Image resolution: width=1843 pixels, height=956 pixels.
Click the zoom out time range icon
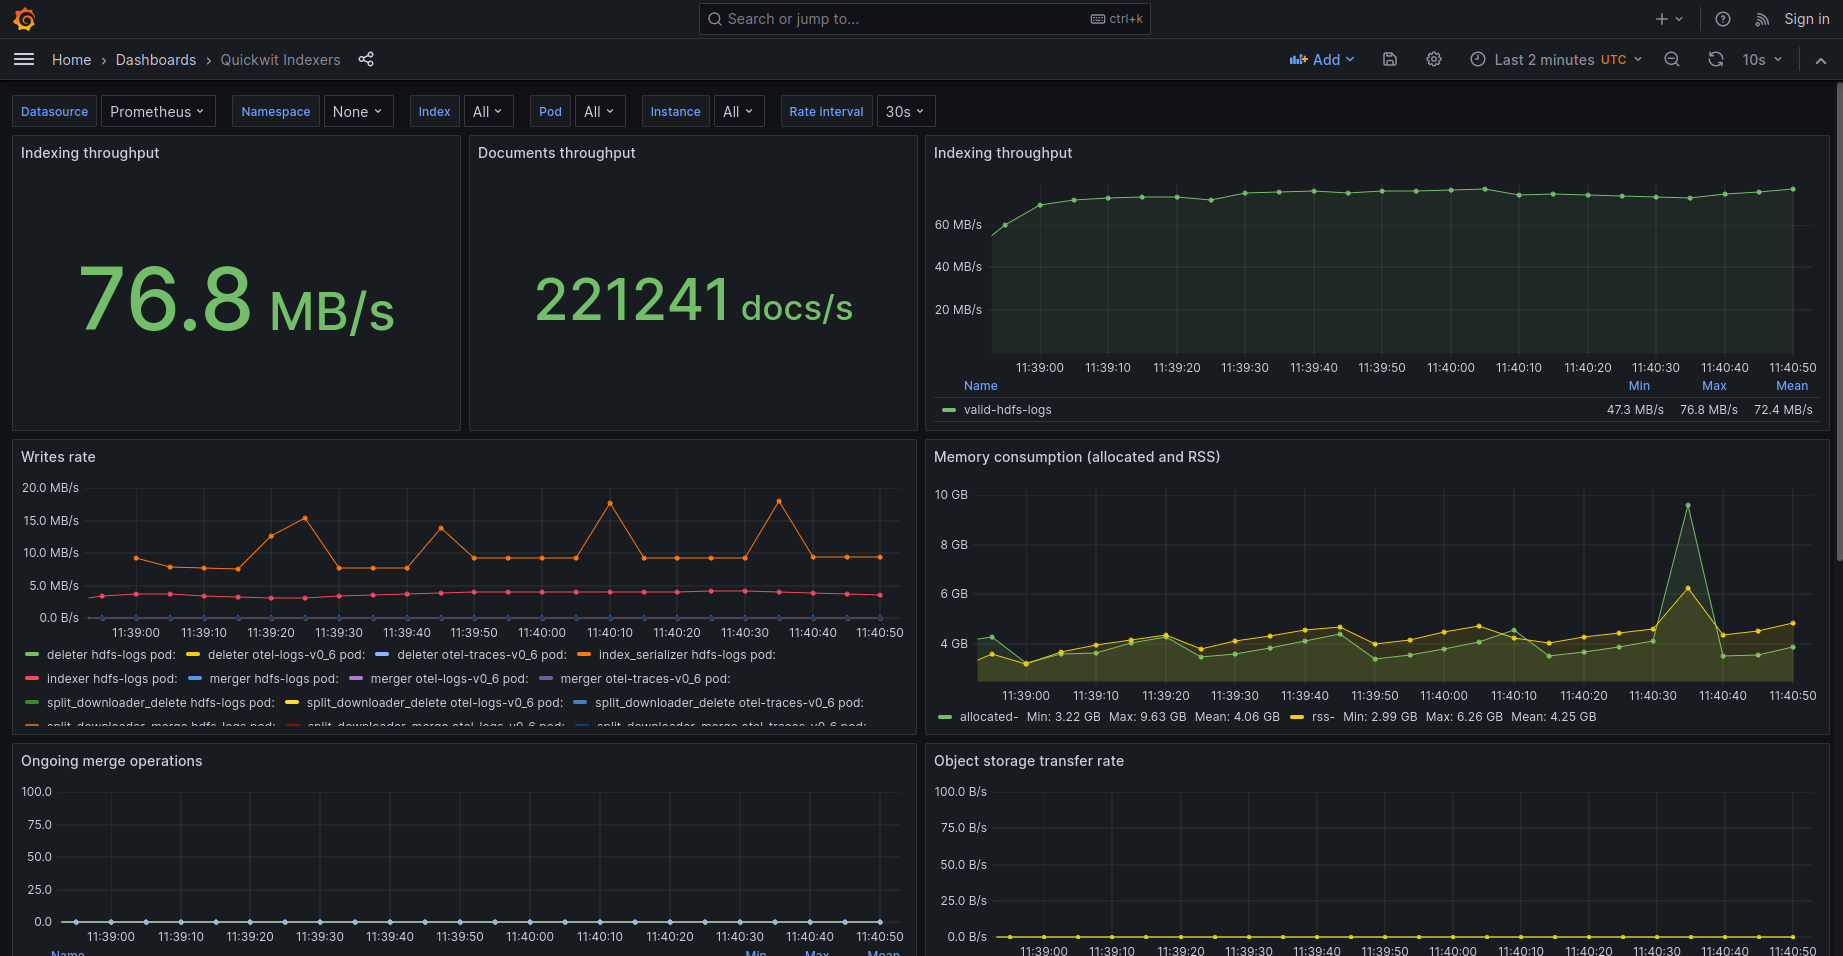[1671, 60]
